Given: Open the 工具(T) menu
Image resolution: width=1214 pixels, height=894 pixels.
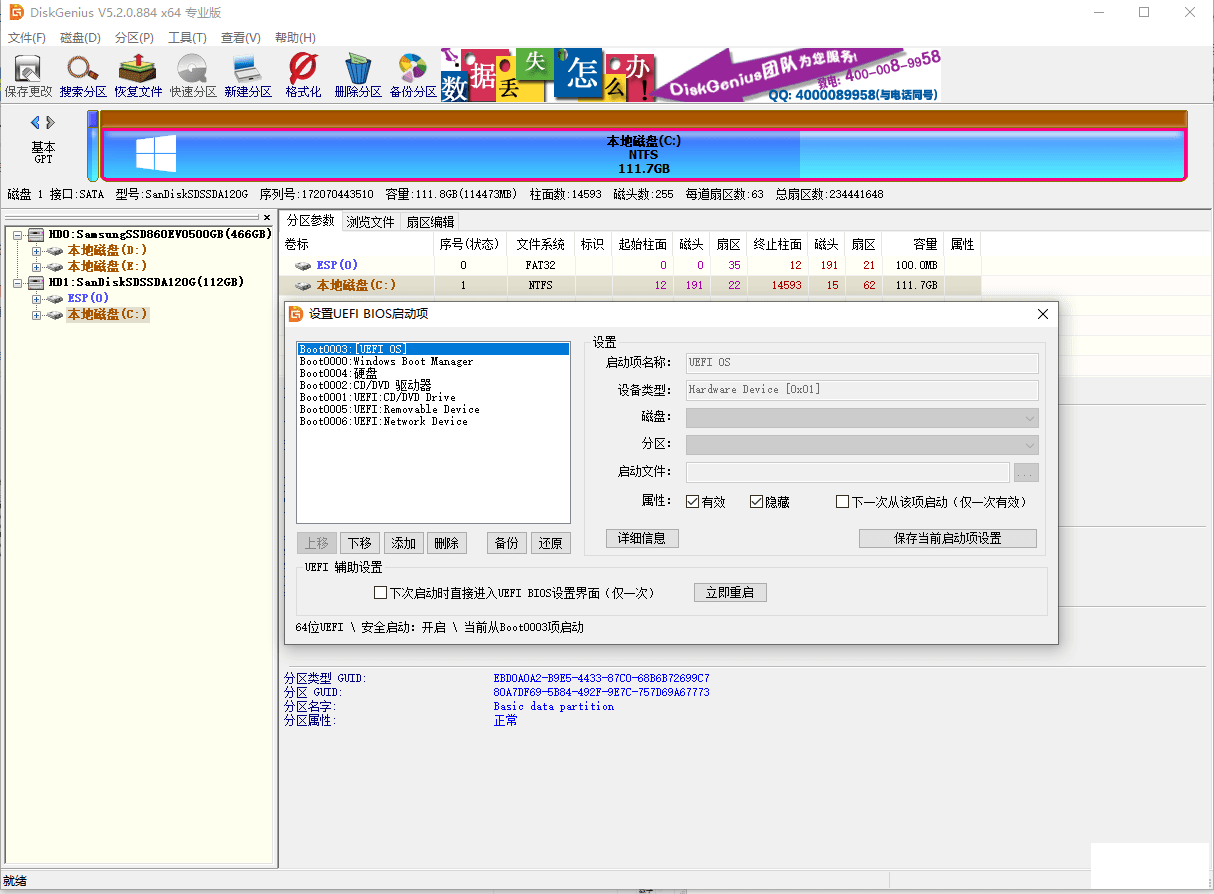Looking at the screenshot, I should pos(187,37).
